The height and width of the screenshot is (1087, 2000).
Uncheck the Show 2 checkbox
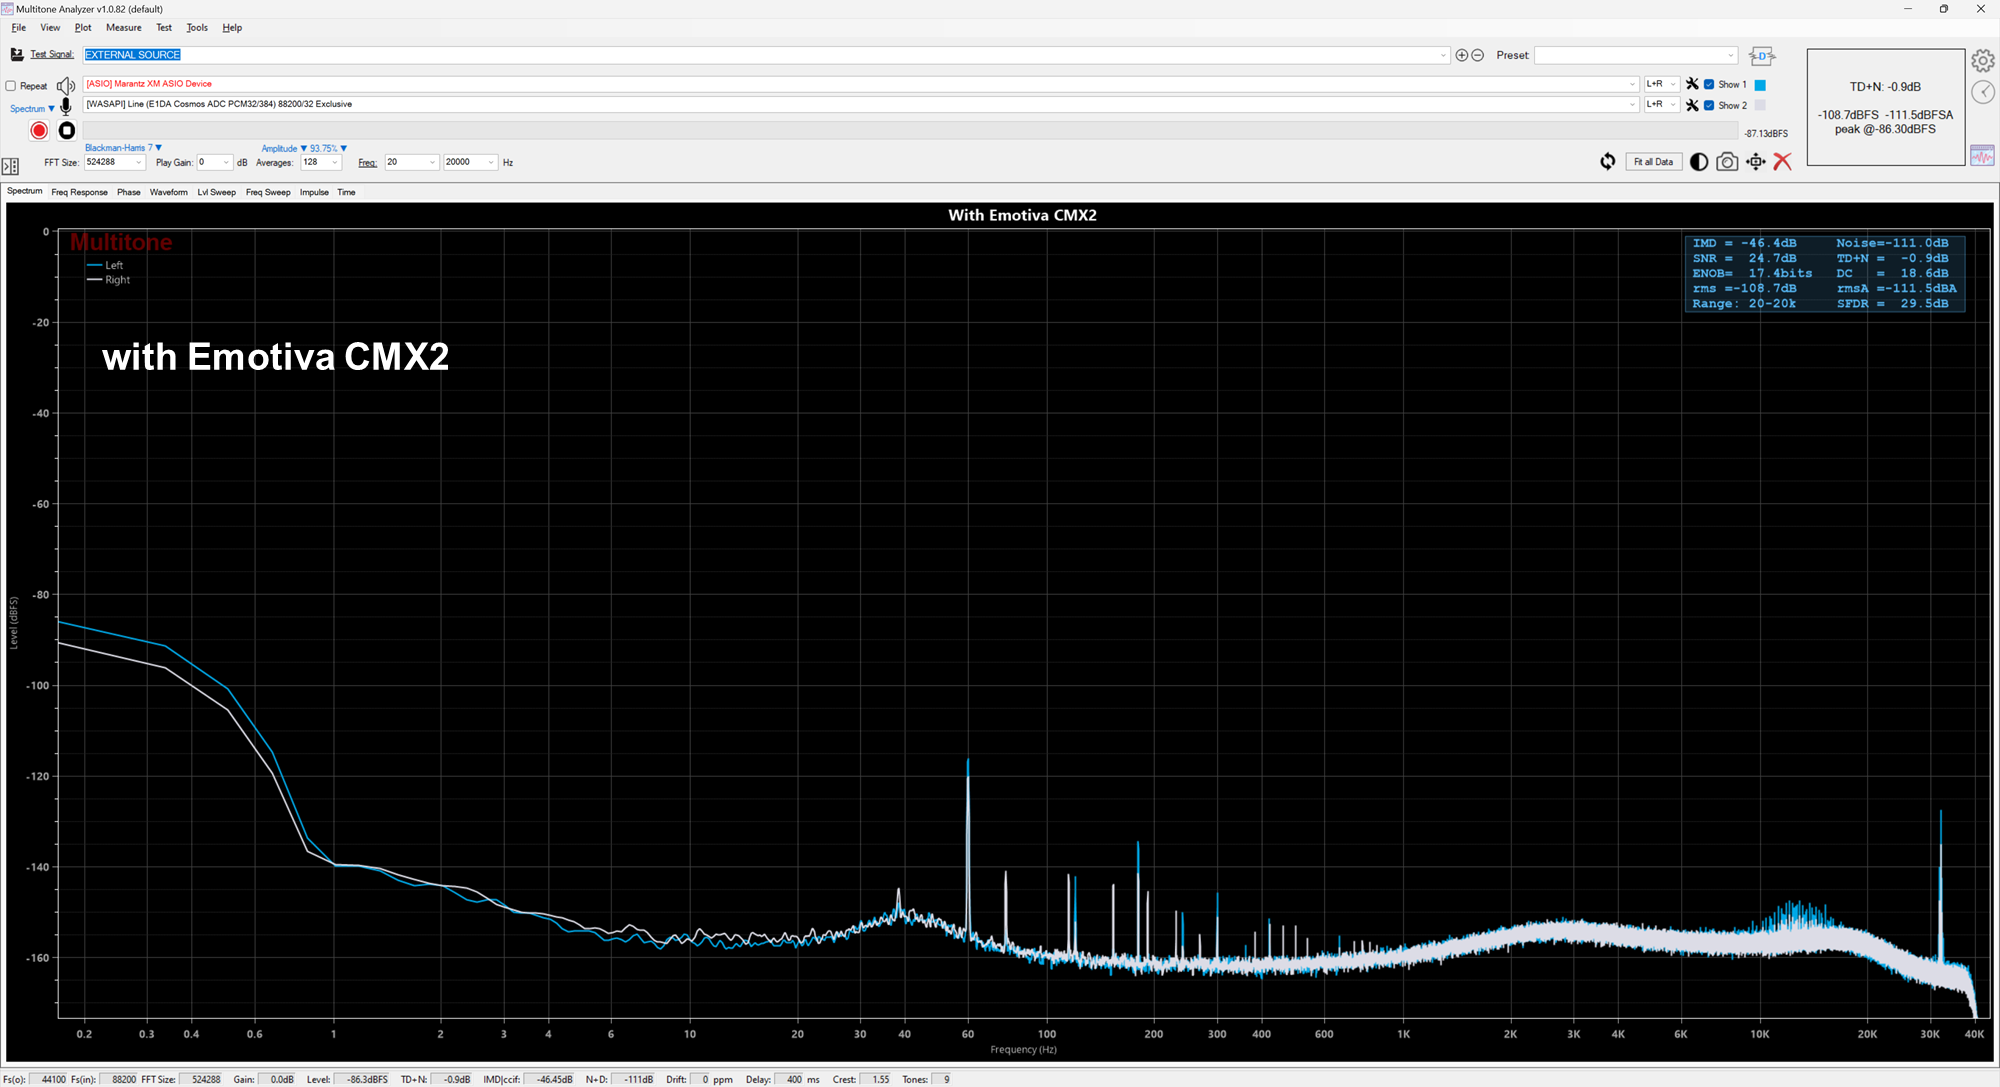point(1709,105)
